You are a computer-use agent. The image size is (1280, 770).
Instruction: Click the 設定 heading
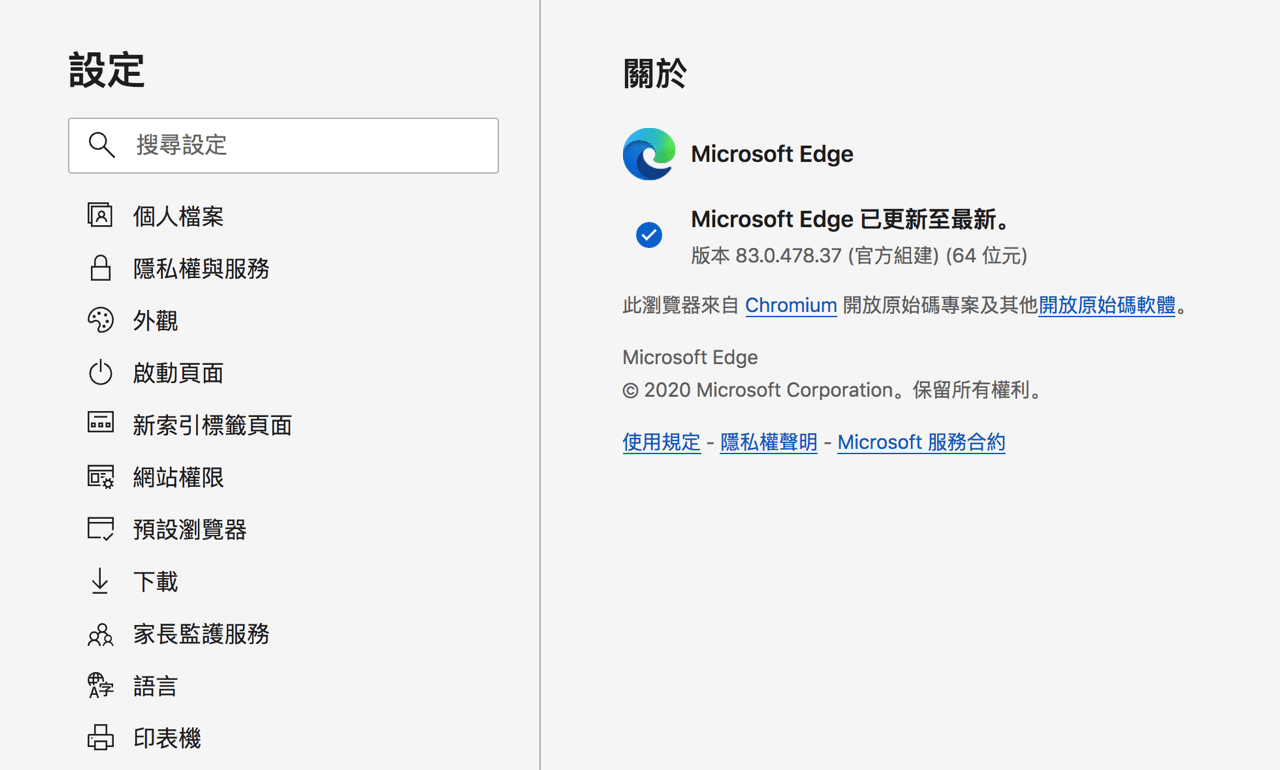pos(107,70)
